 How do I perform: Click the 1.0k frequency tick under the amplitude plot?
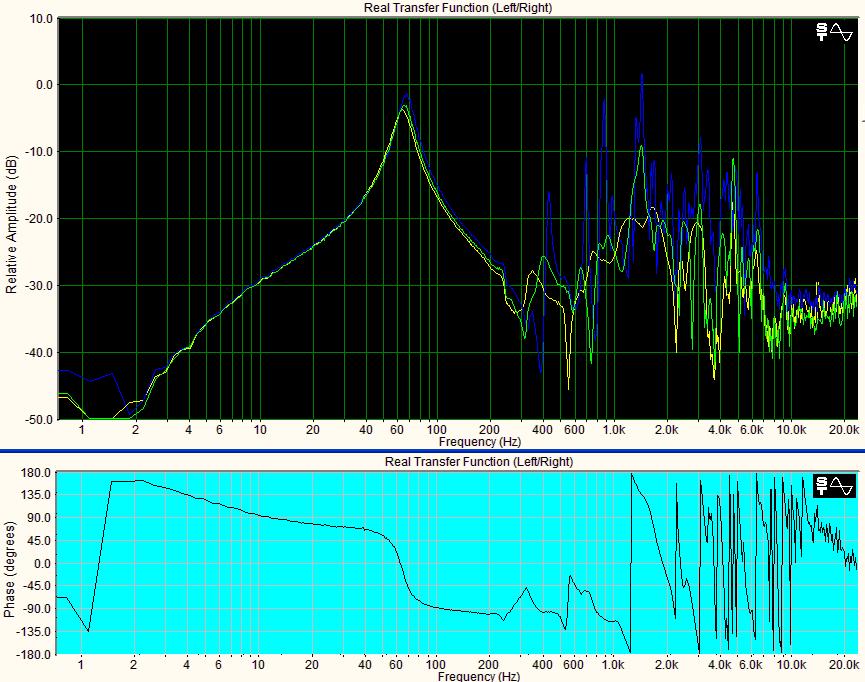coord(613,430)
